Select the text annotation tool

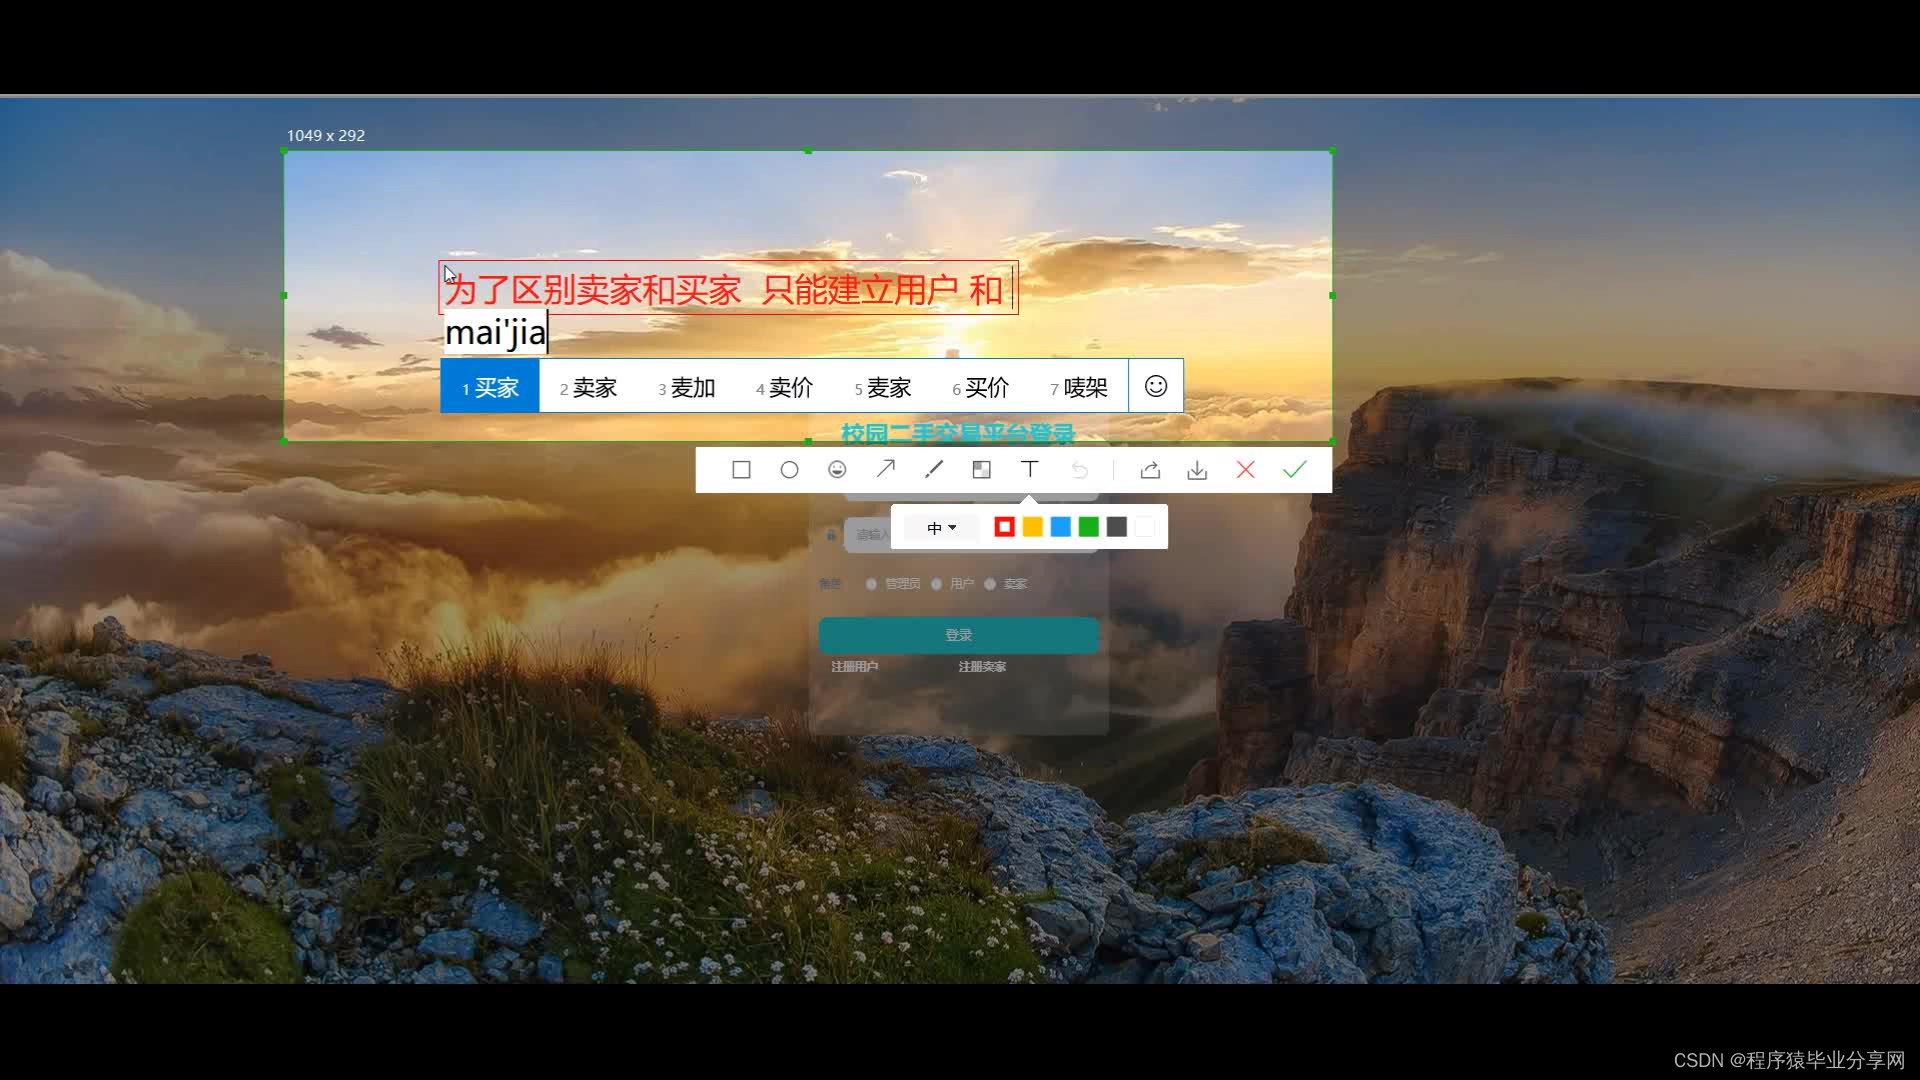[x=1029, y=469]
